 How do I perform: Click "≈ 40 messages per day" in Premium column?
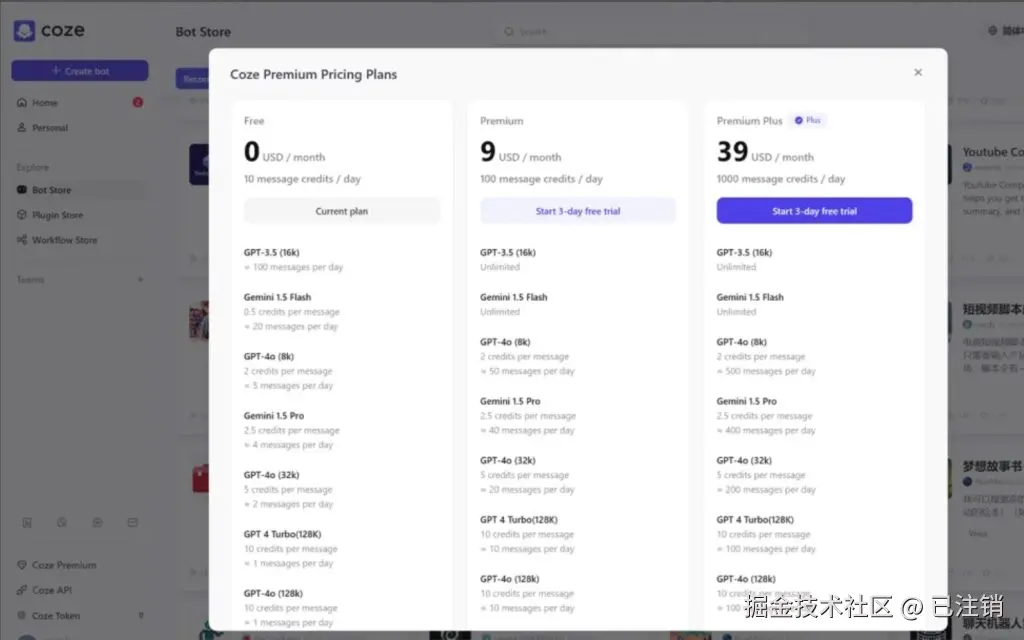coord(528,430)
